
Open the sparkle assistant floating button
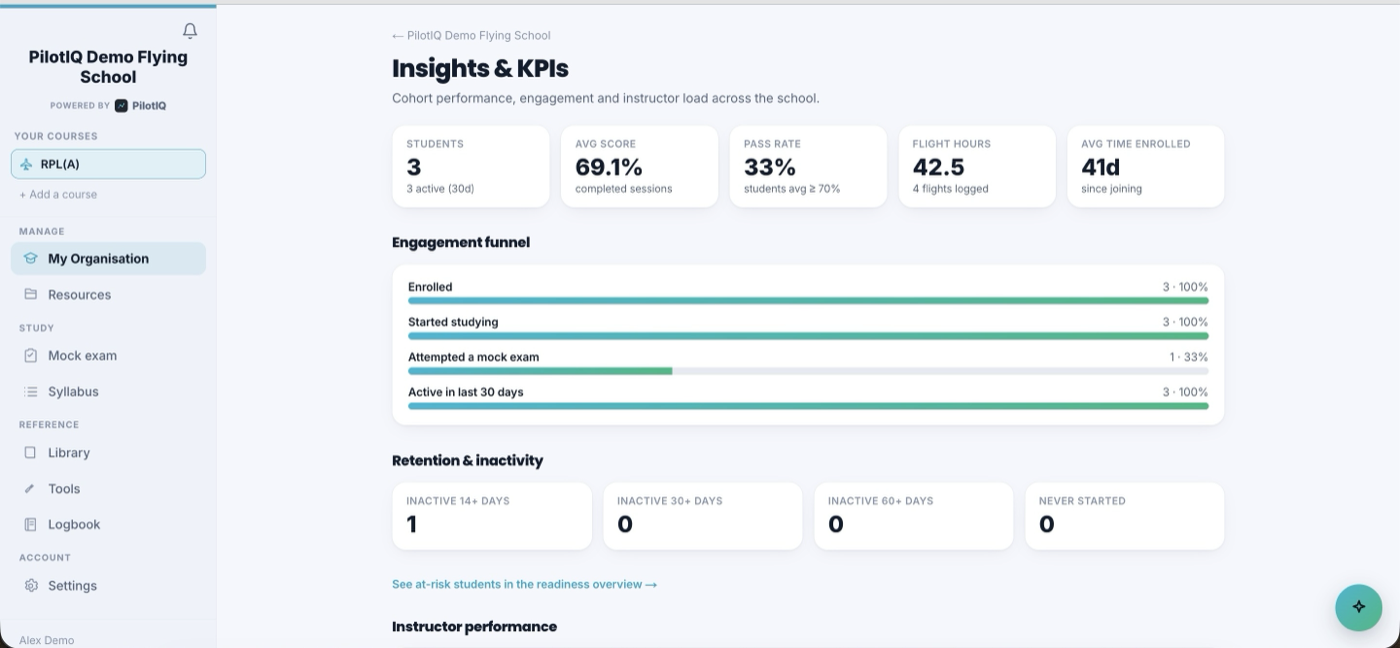tap(1358, 606)
